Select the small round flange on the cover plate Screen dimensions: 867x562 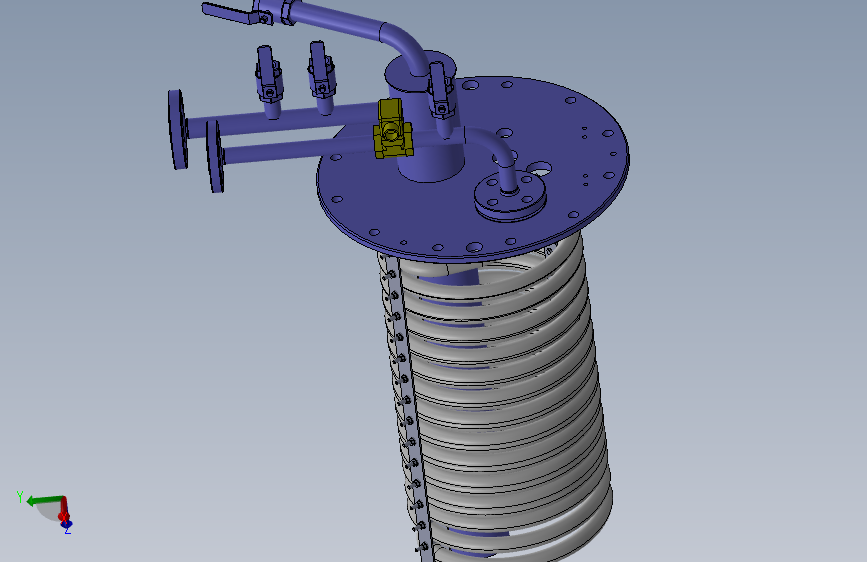click(x=510, y=196)
